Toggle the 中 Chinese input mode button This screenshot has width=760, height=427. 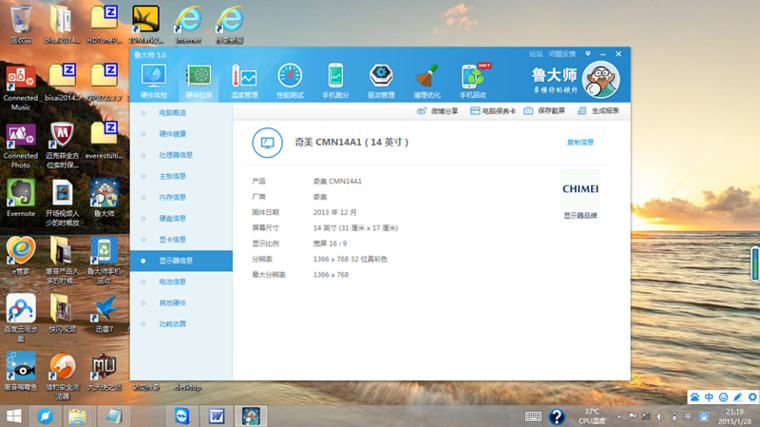point(709,397)
